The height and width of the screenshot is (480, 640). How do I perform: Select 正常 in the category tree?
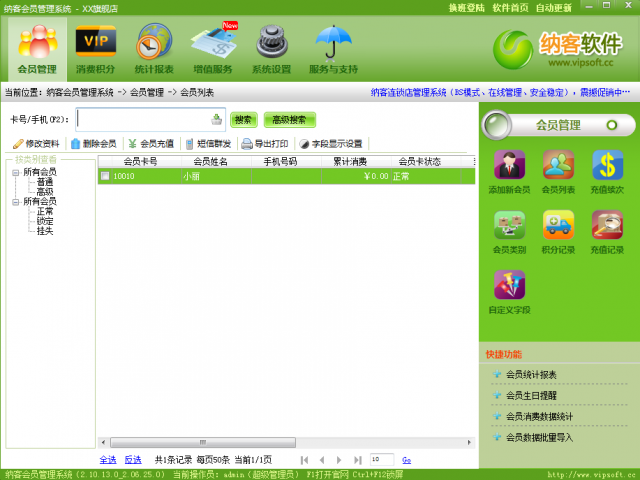[x=45, y=211]
